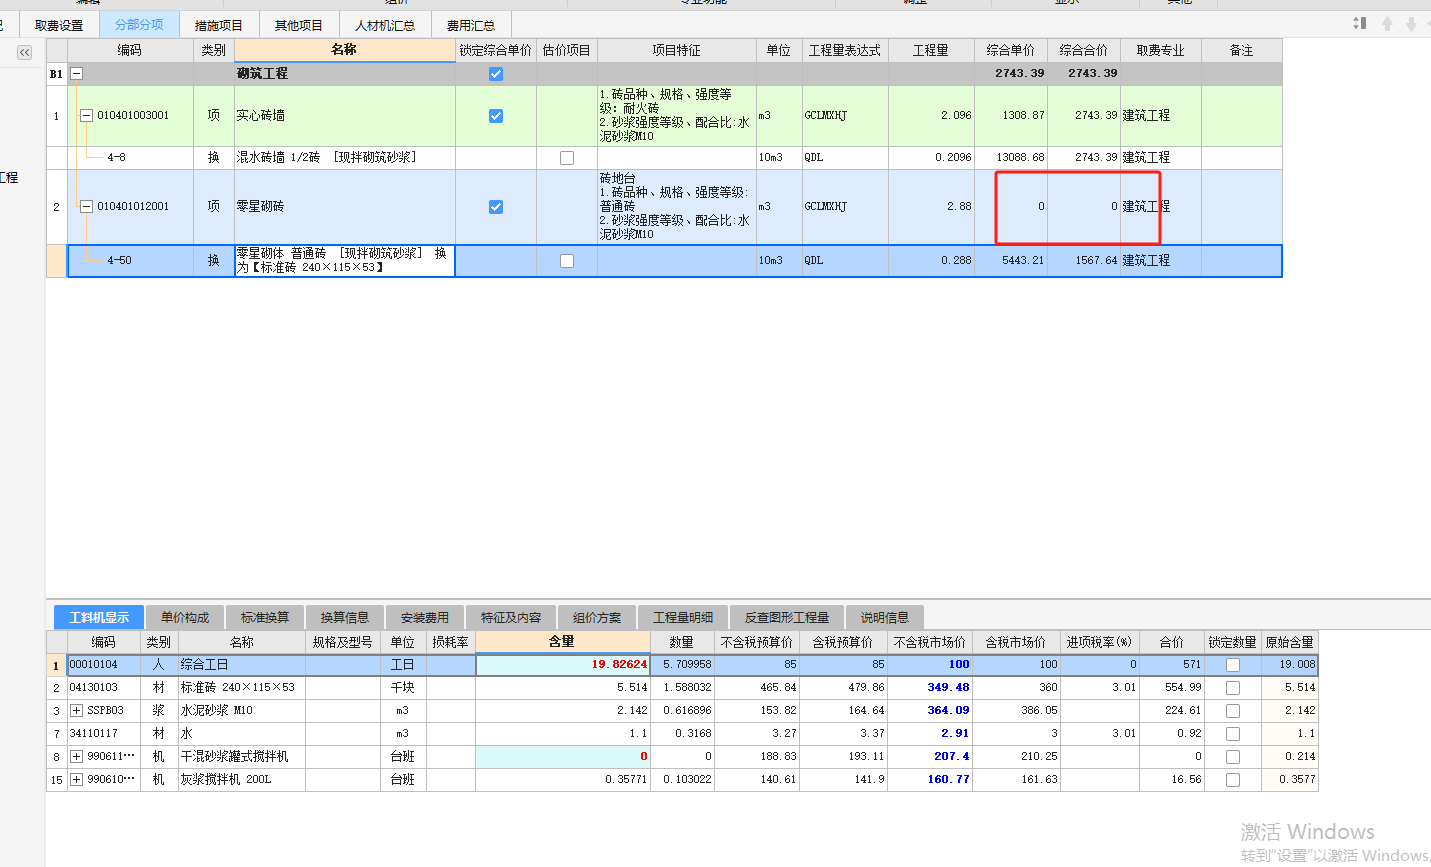Expand 990611 干混砂浆罐式搅拌机 row
The image size is (1431, 867).
point(76,757)
